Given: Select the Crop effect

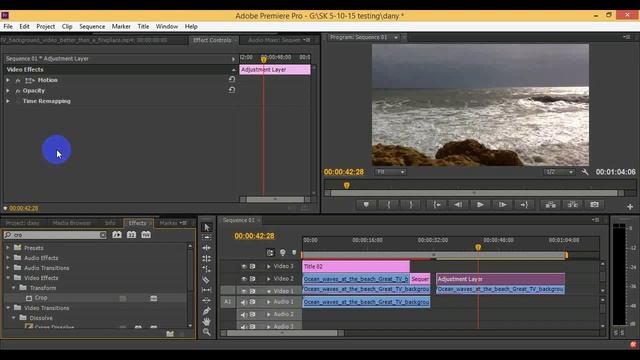Looking at the screenshot, I should click(x=41, y=298).
